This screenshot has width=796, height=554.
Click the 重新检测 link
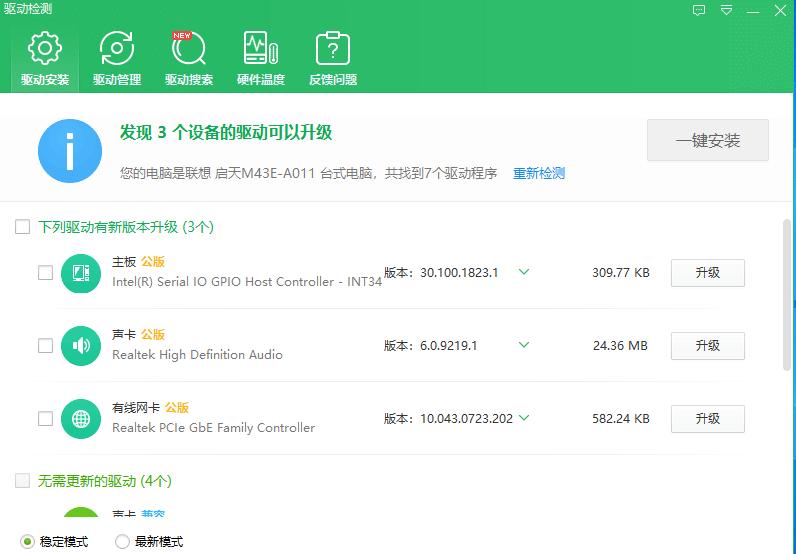[x=539, y=174]
